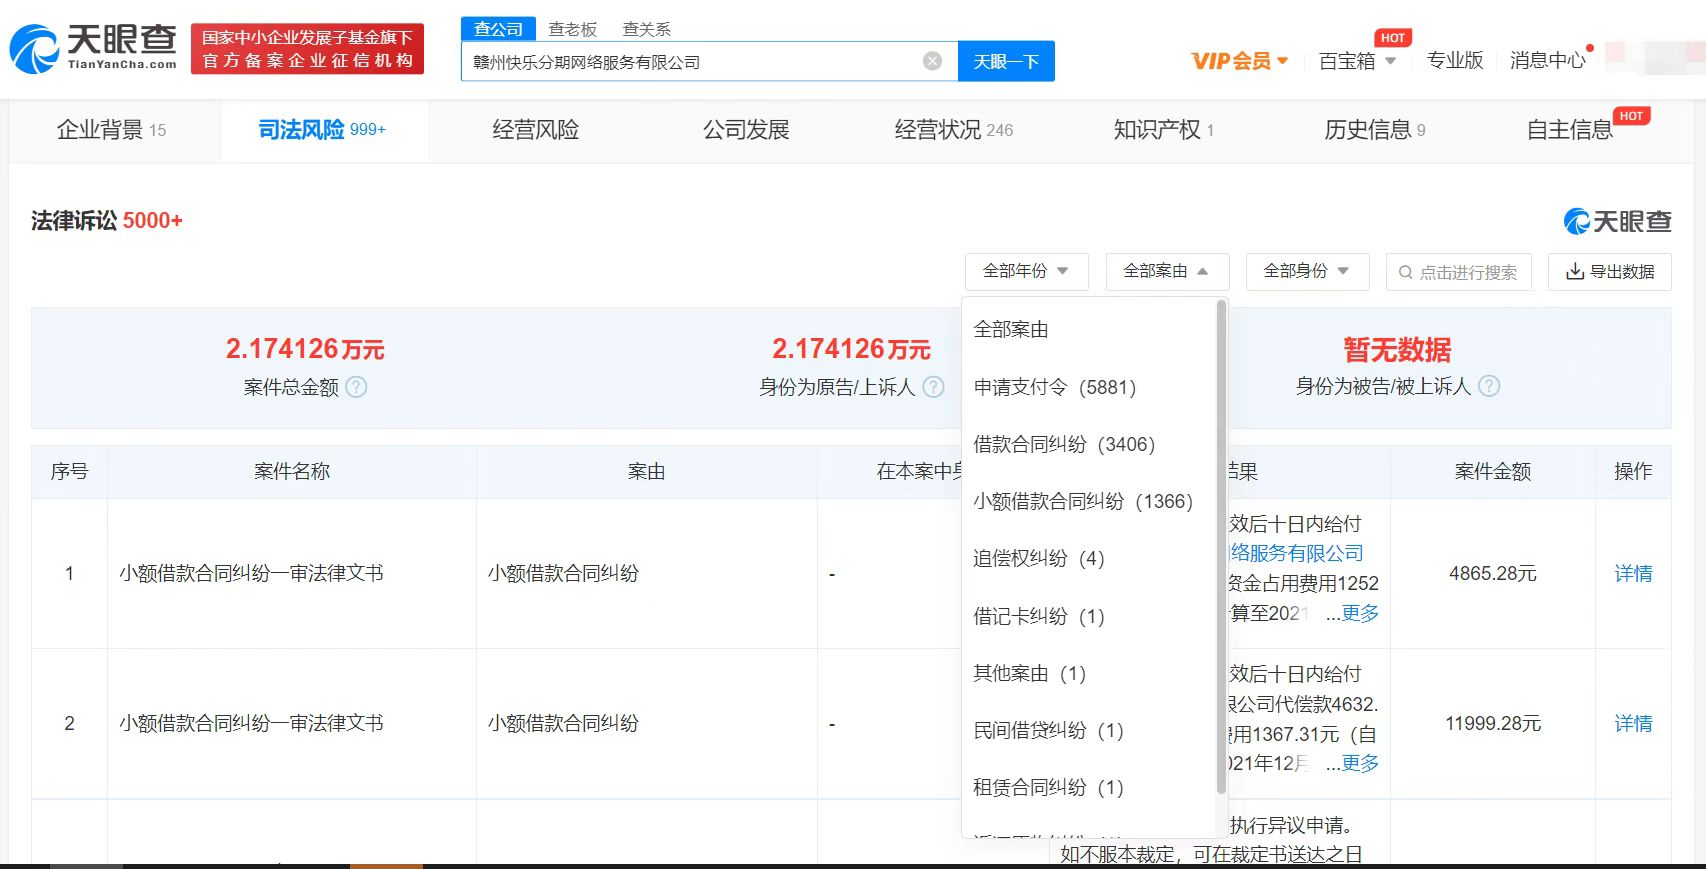Open 消息中心 notifications

[x=1548, y=60]
